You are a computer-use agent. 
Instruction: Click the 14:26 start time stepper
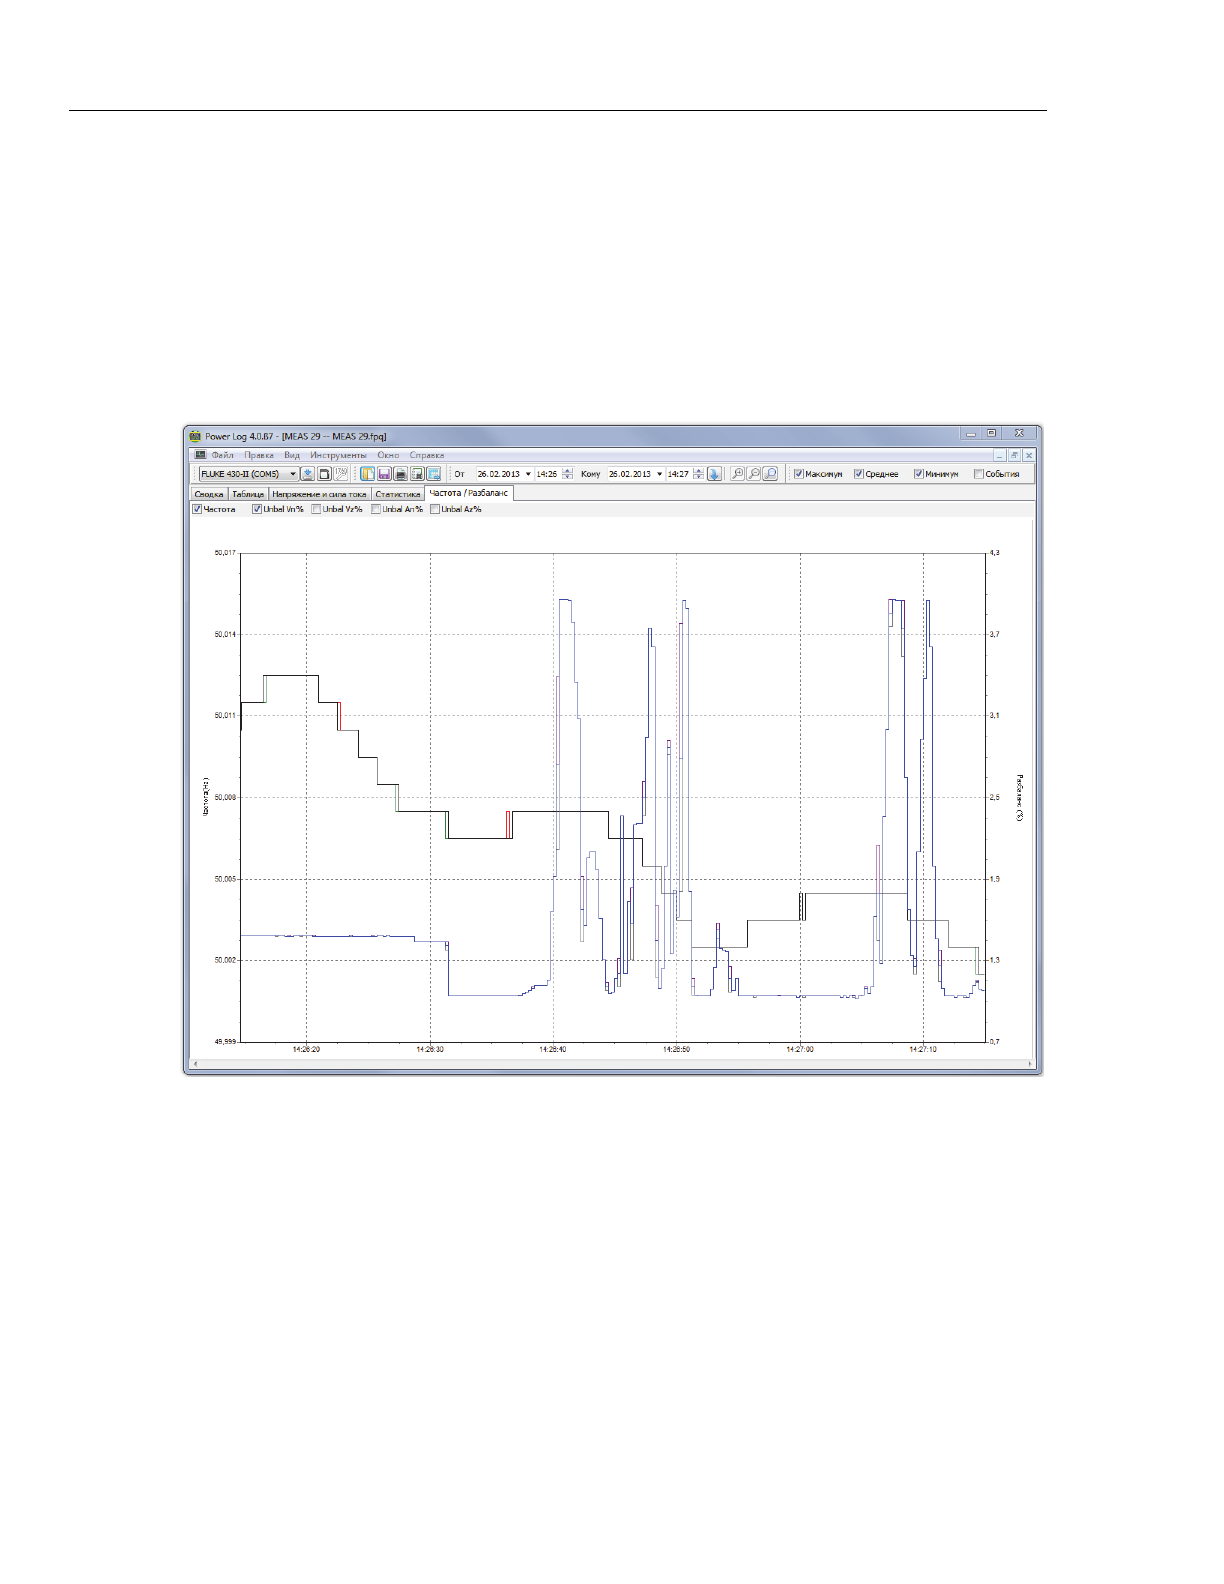pos(568,474)
